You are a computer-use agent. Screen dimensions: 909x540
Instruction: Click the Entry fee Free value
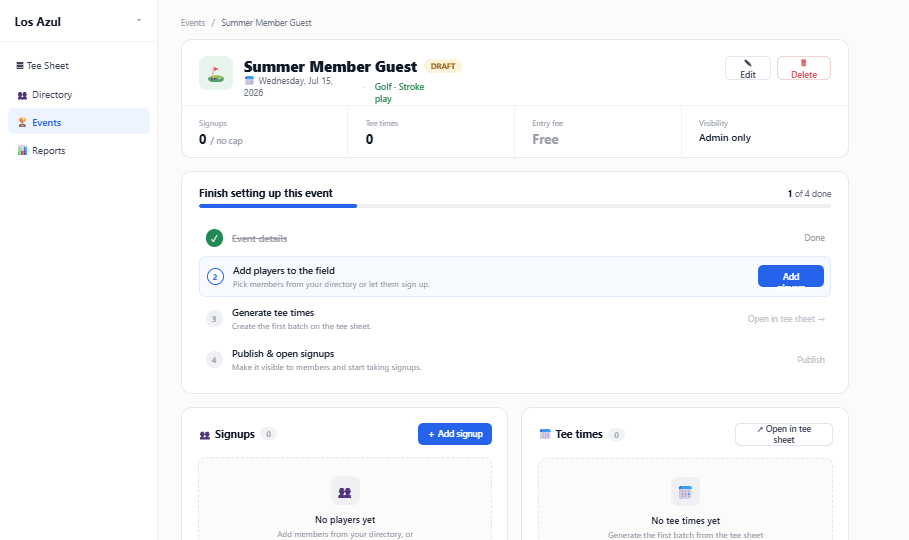[545, 139]
